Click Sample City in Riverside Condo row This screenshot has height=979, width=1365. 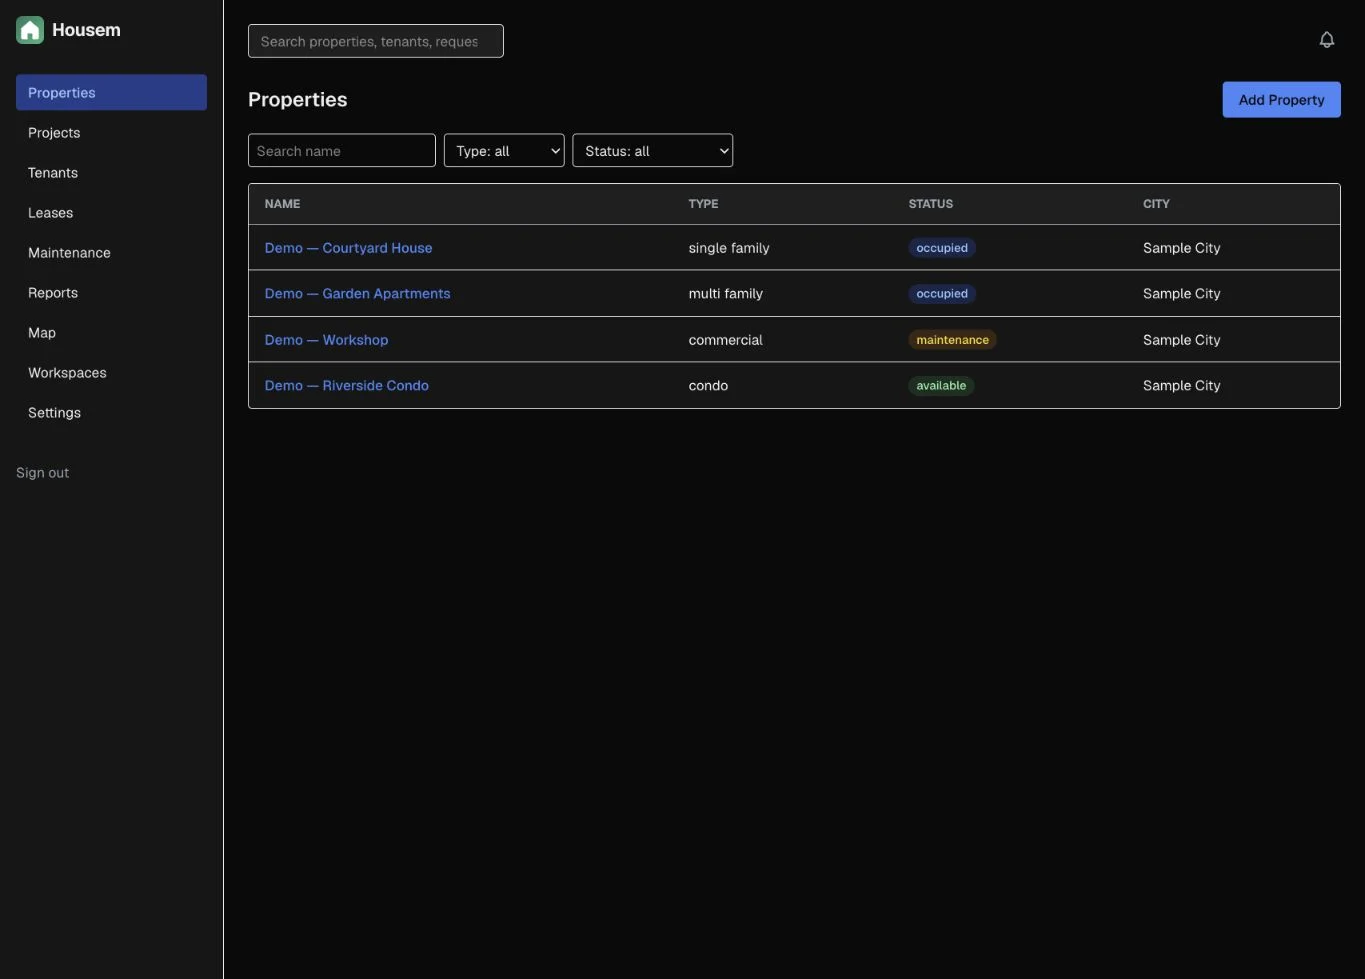[x=1181, y=386]
